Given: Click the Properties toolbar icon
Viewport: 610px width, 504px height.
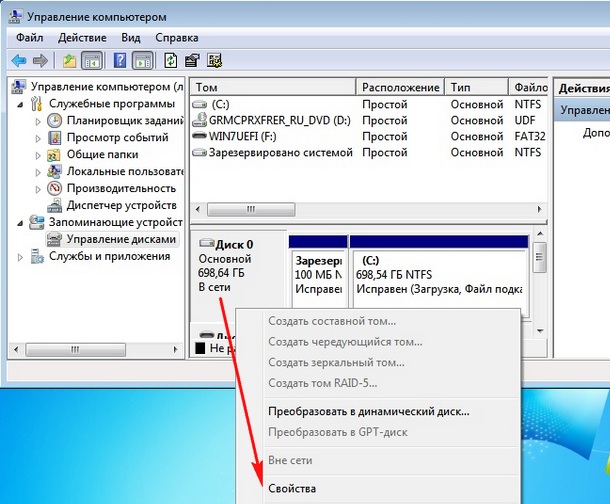Looking at the screenshot, I should click(x=192, y=61).
